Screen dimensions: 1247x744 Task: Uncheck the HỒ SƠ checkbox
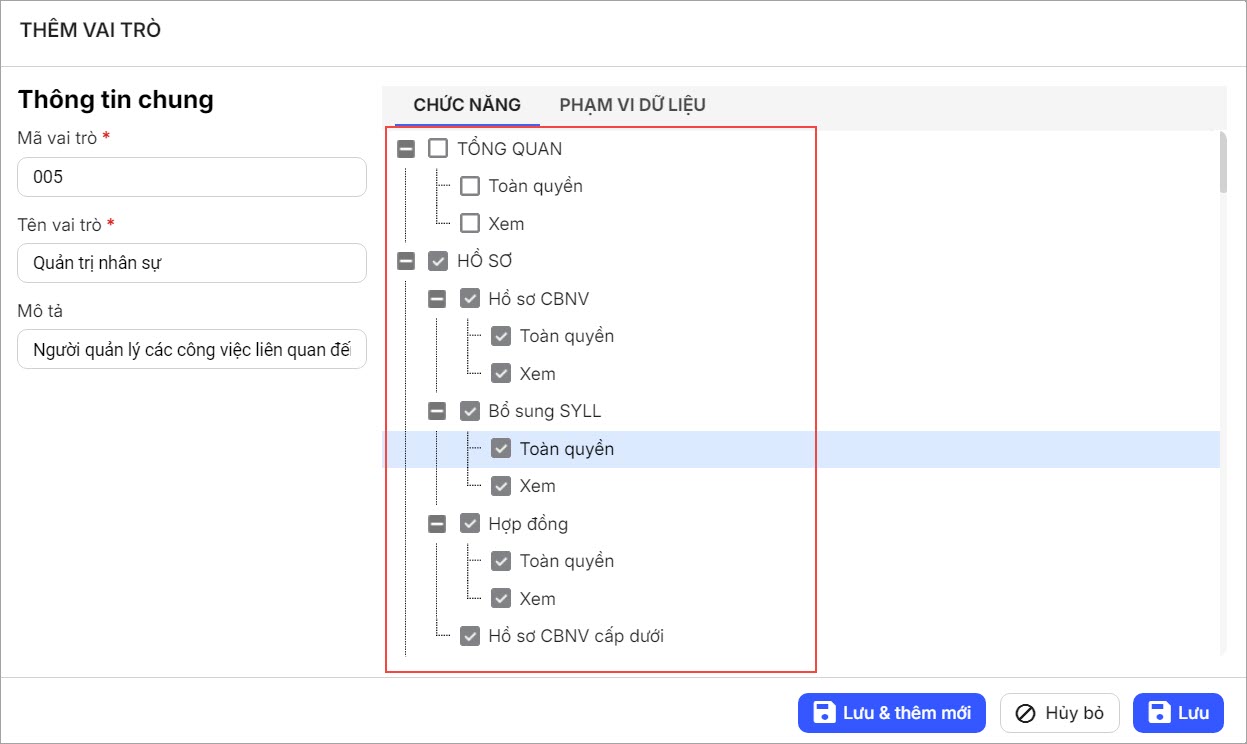[x=438, y=261]
